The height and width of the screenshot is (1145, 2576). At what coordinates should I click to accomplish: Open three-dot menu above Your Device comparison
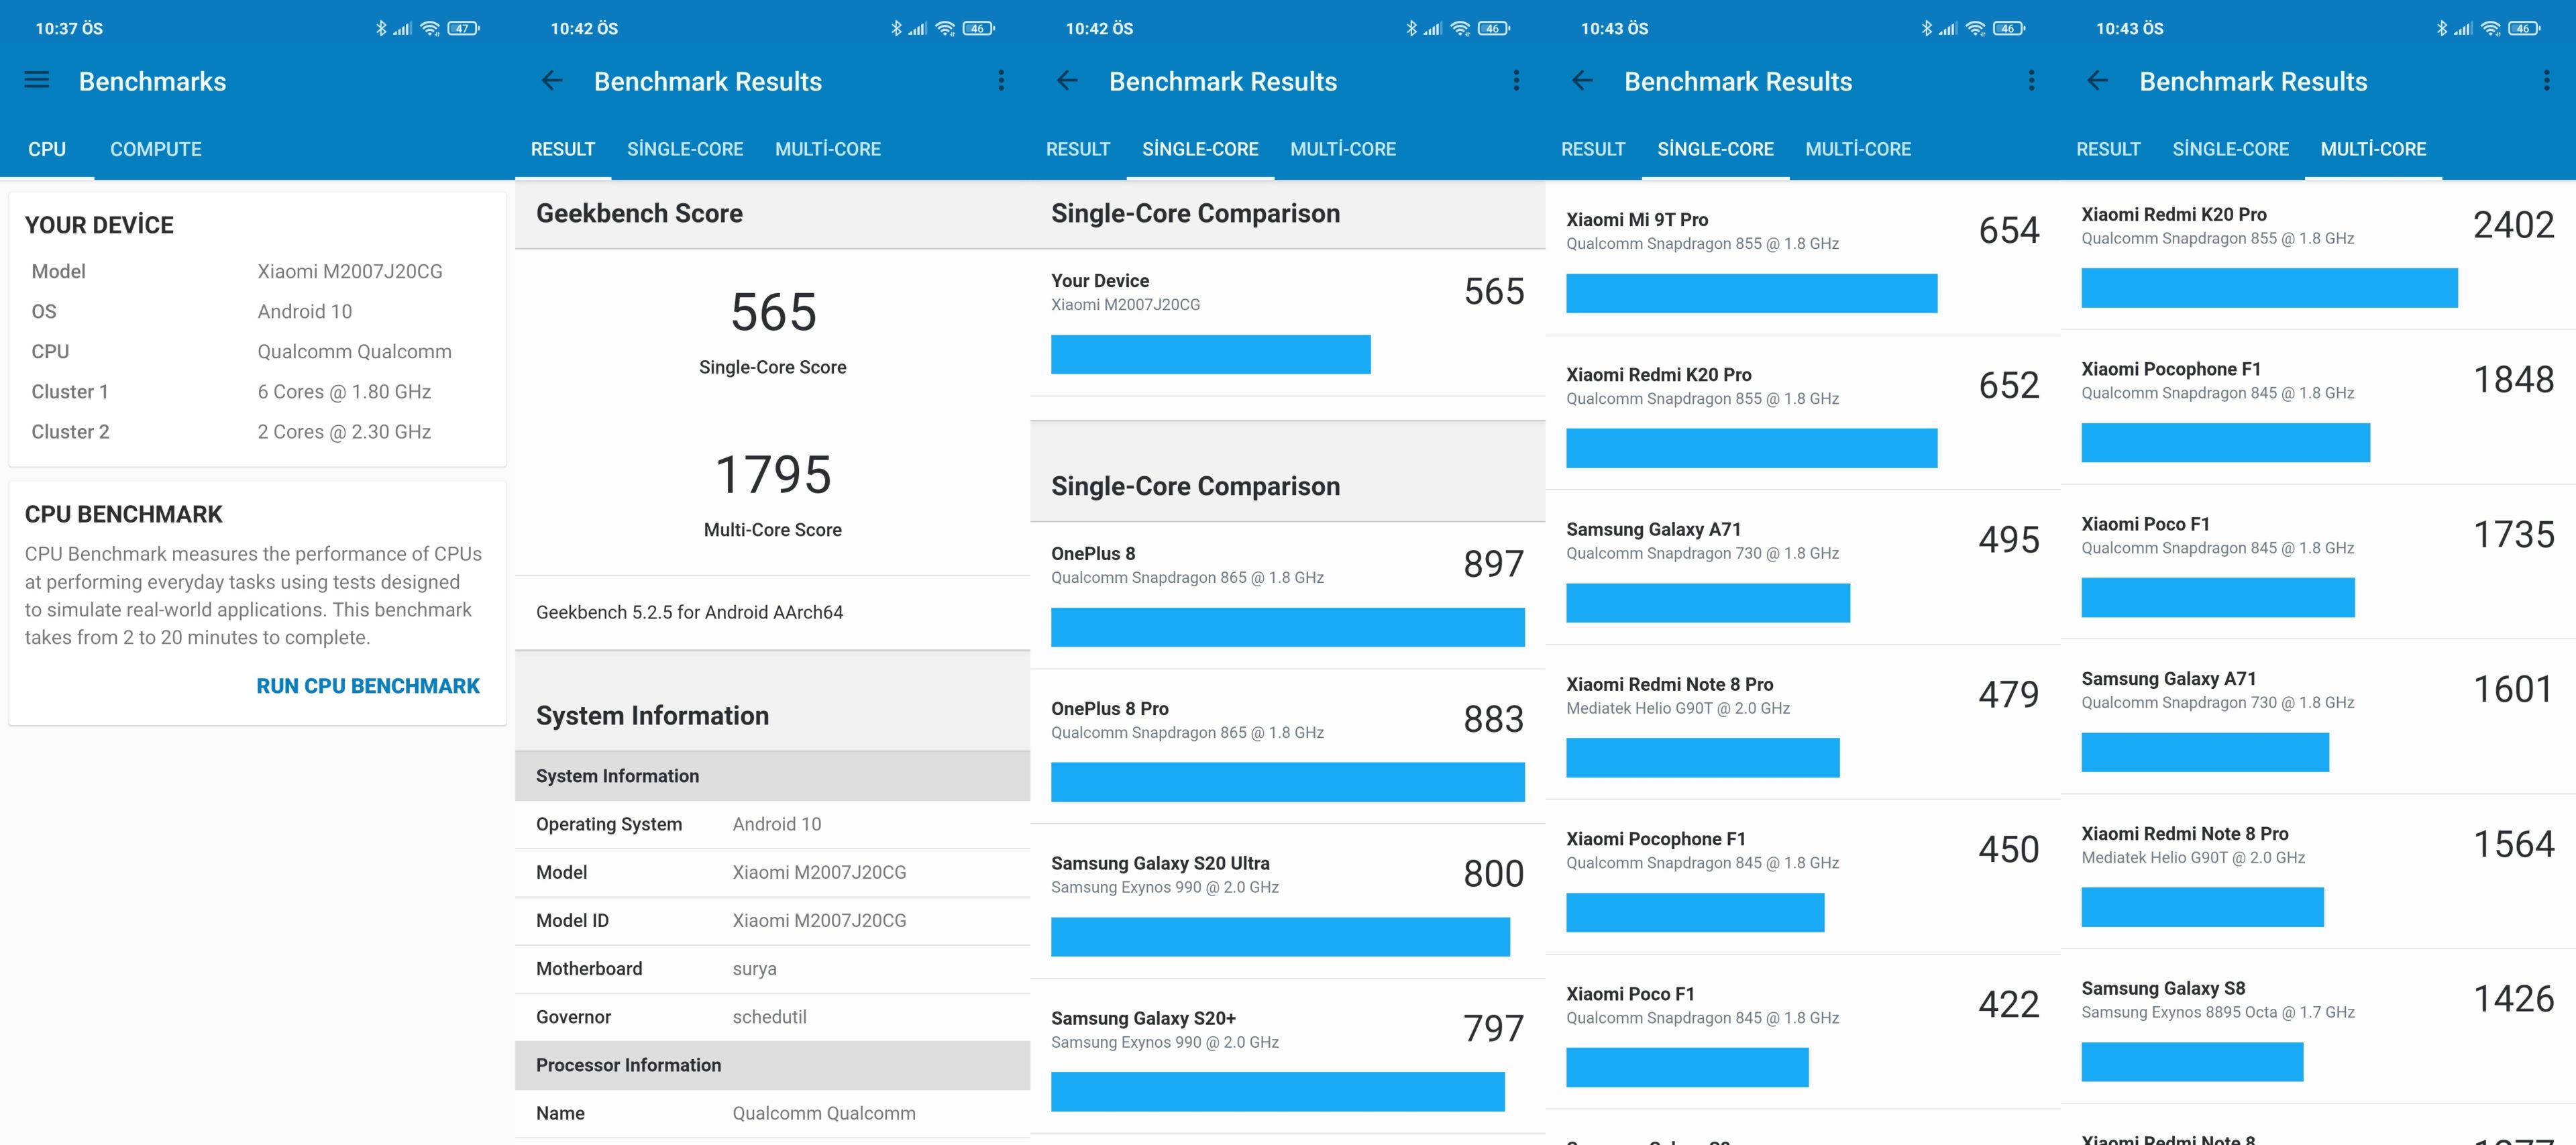pos(1516,81)
